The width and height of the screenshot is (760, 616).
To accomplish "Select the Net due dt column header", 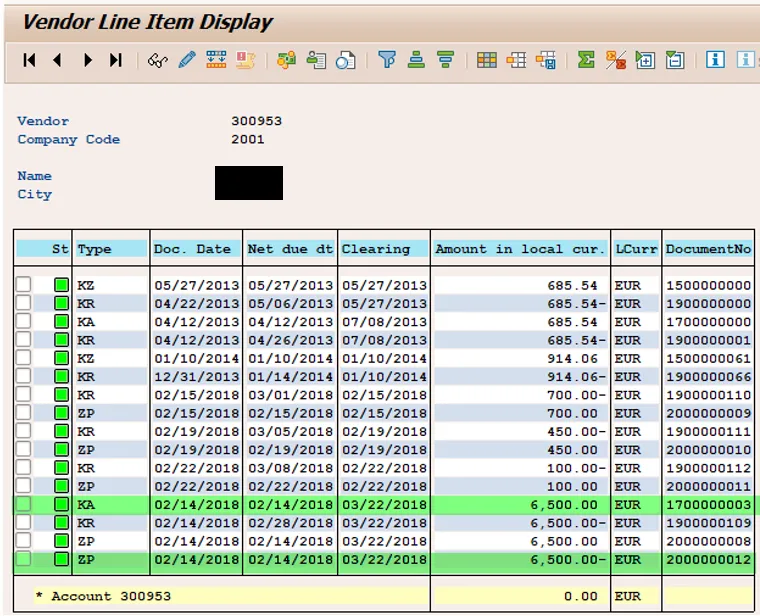I will coord(290,249).
